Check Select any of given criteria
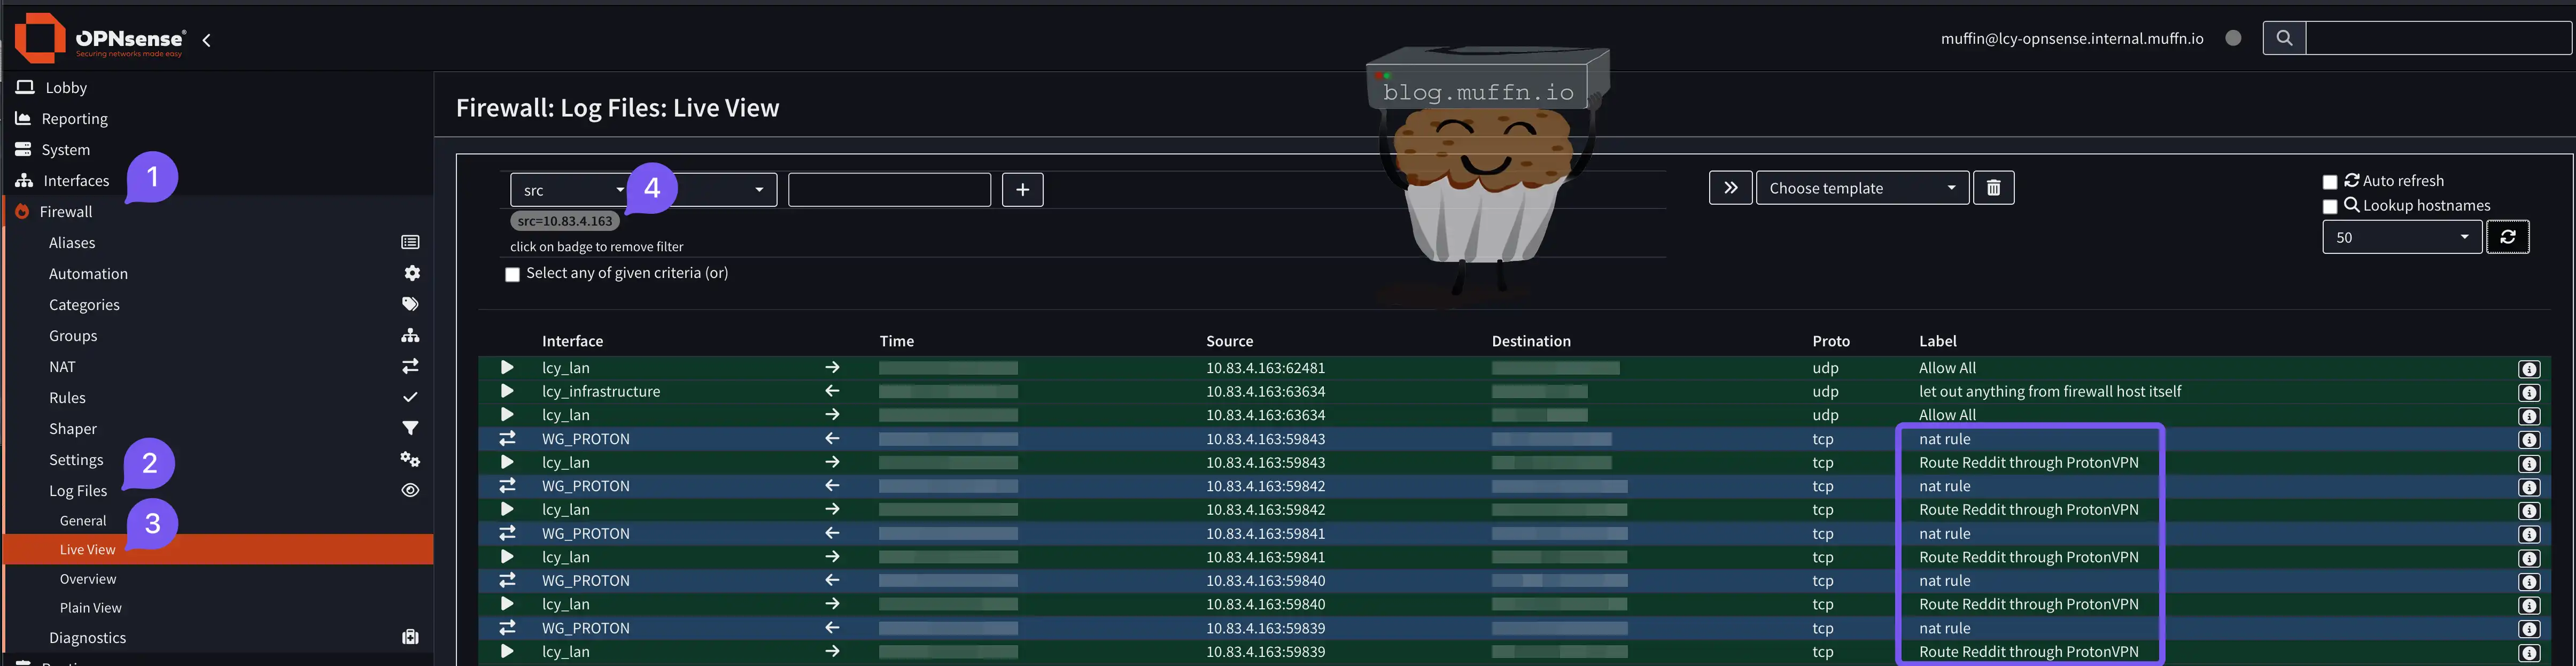Viewport: 2576px width, 666px height. 513,275
